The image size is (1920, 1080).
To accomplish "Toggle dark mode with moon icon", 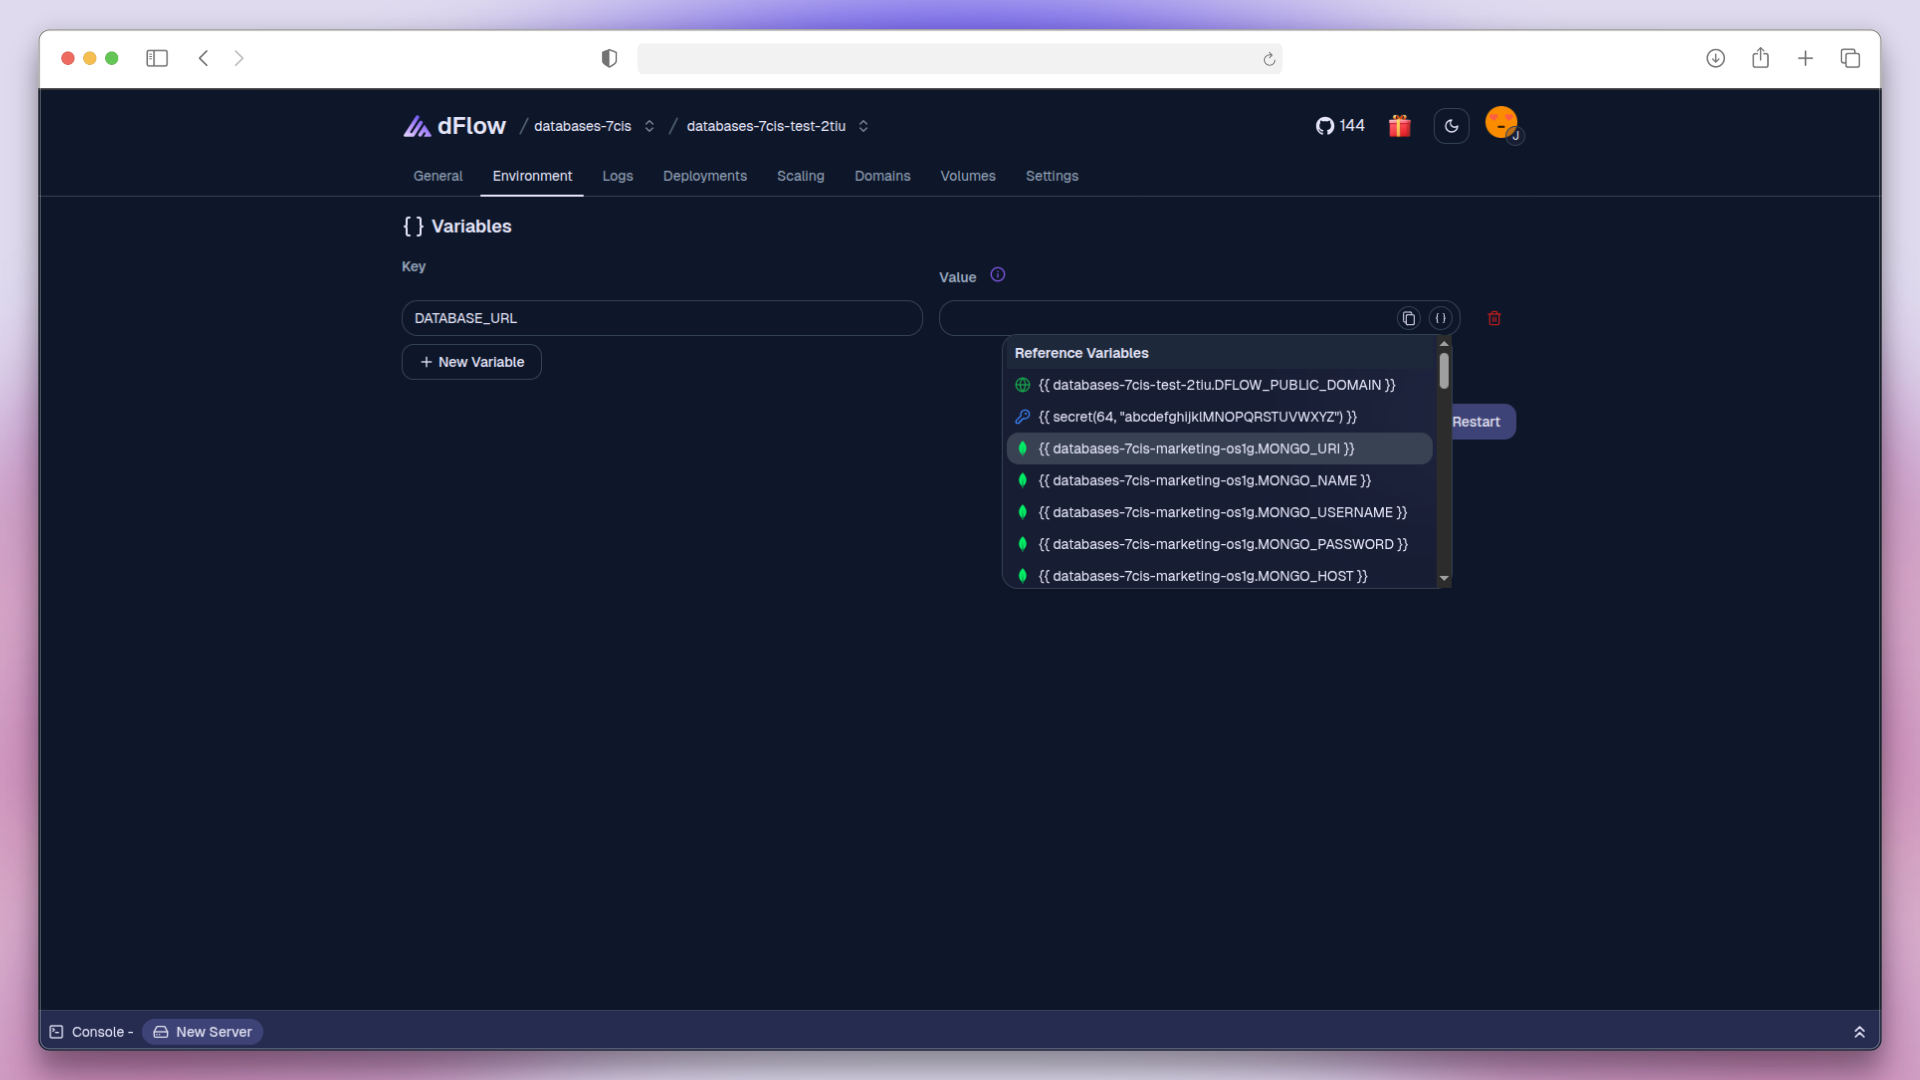I will tap(1451, 126).
